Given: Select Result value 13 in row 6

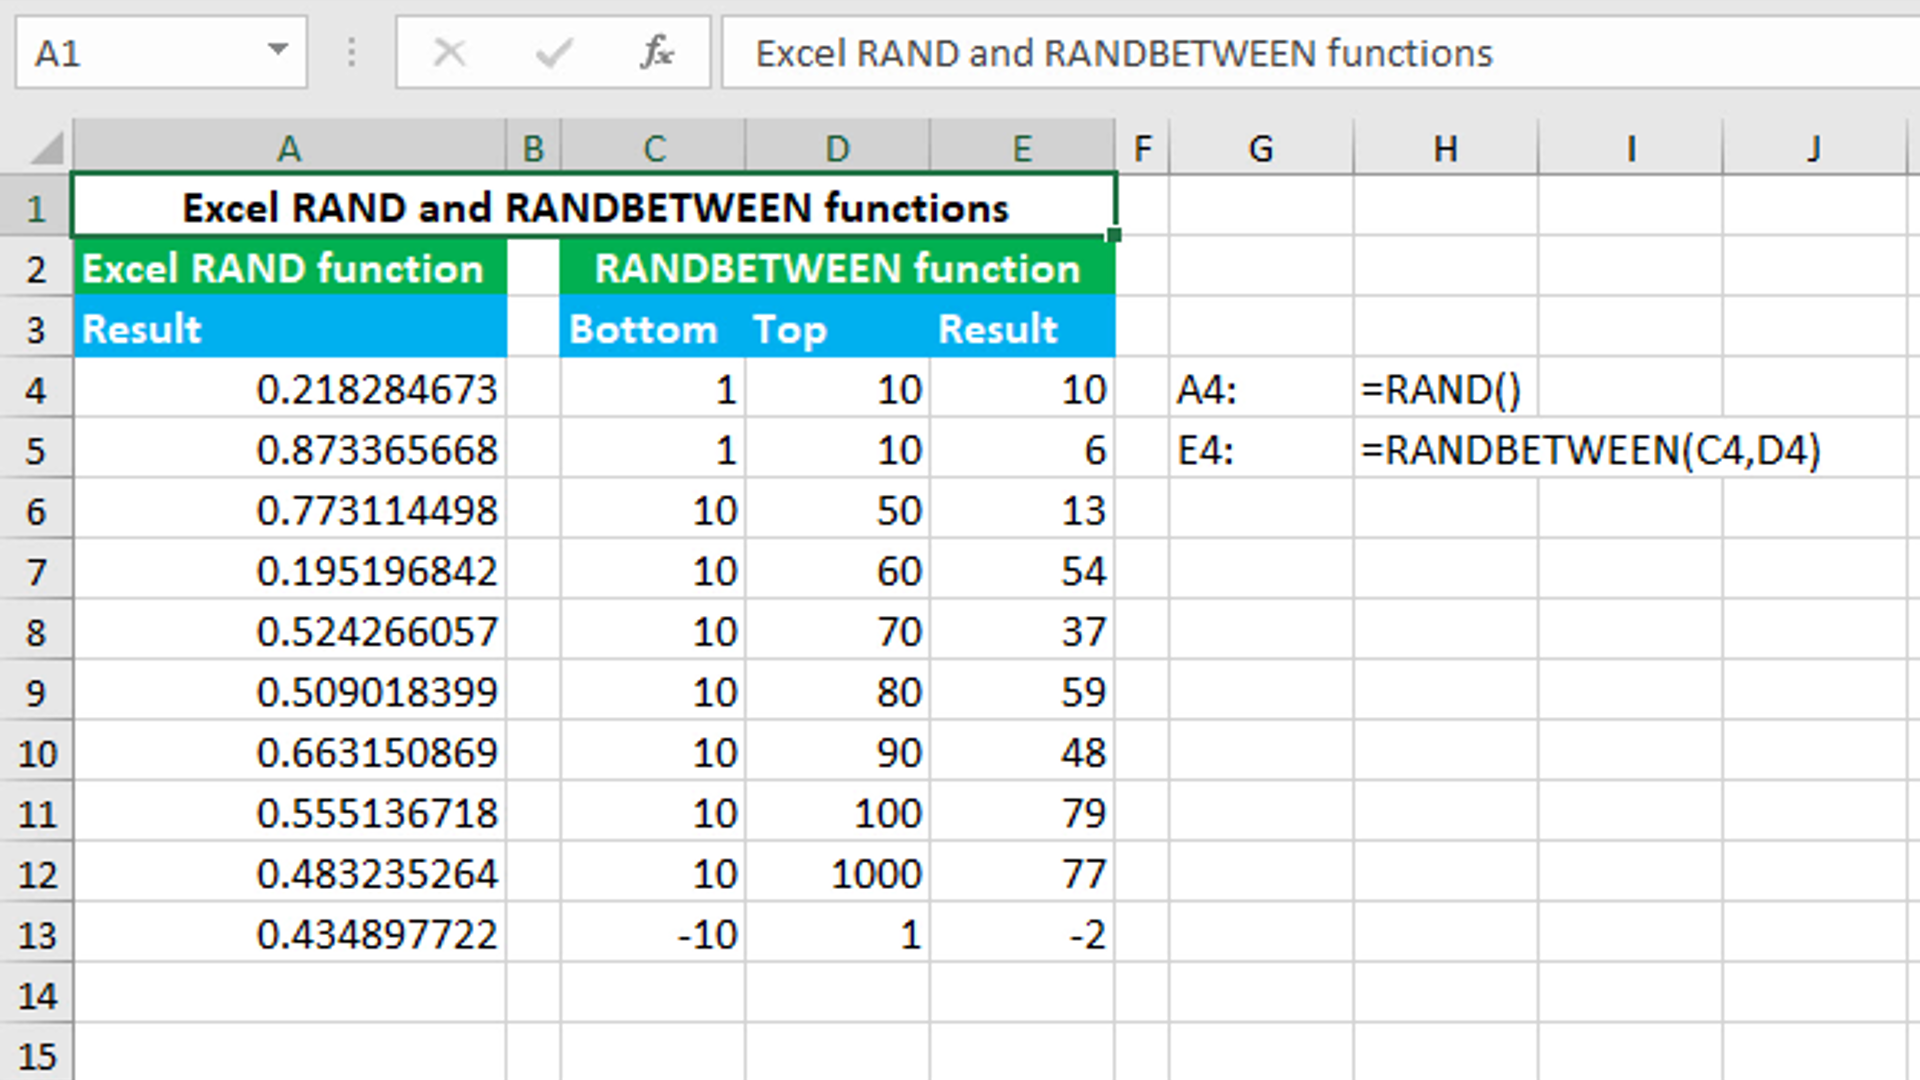Looking at the screenshot, I should tap(1022, 511).
